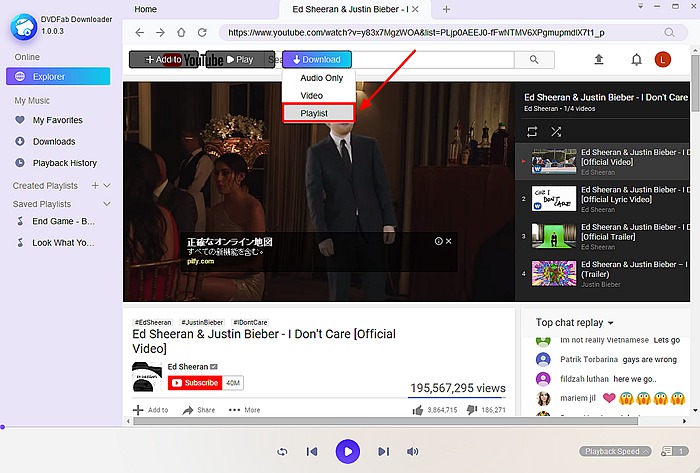The width and height of the screenshot is (700, 473).
Task: Mute the player volume
Action: [x=412, y=452]
